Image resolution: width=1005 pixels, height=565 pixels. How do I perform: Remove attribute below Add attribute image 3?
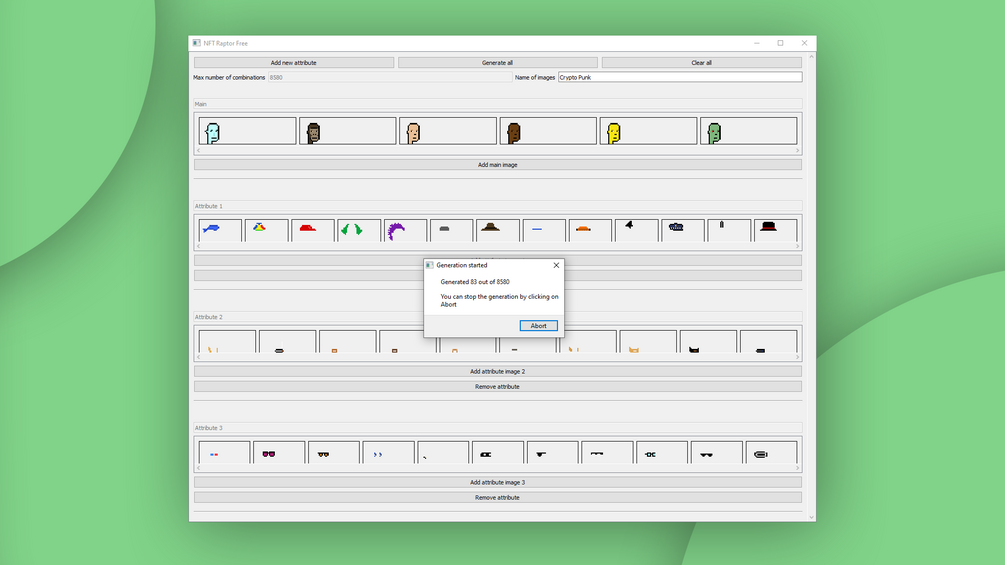(497, 498)
